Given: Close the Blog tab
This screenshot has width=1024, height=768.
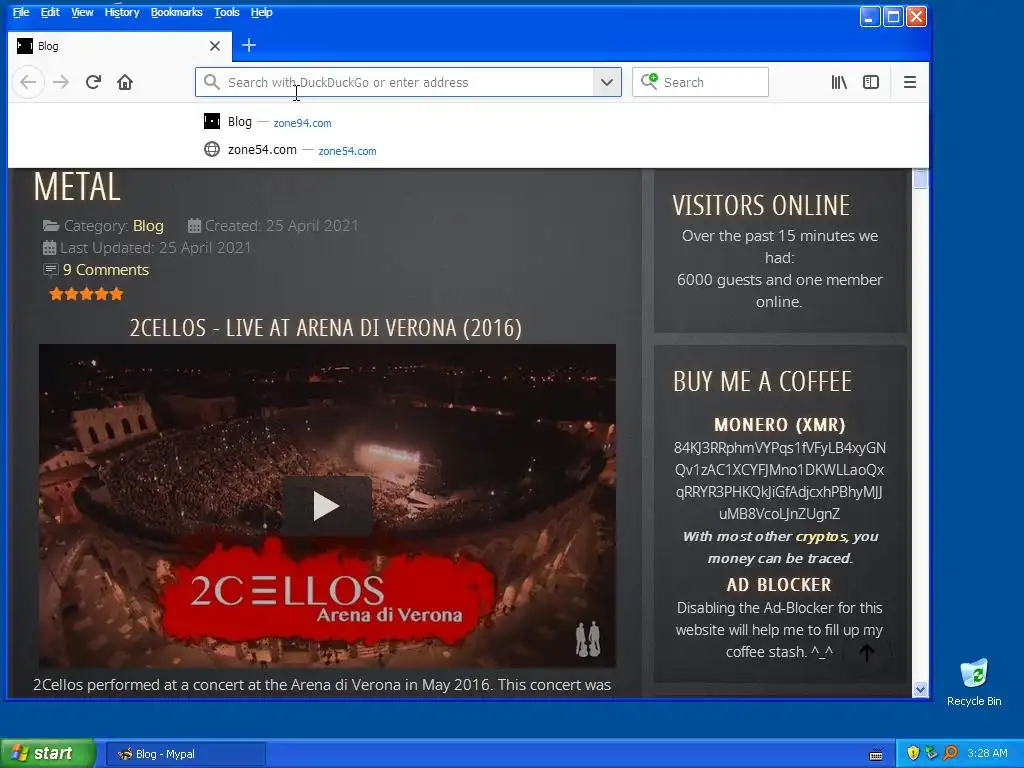Looking at the screenshot, I should click(x=215, y=46).
